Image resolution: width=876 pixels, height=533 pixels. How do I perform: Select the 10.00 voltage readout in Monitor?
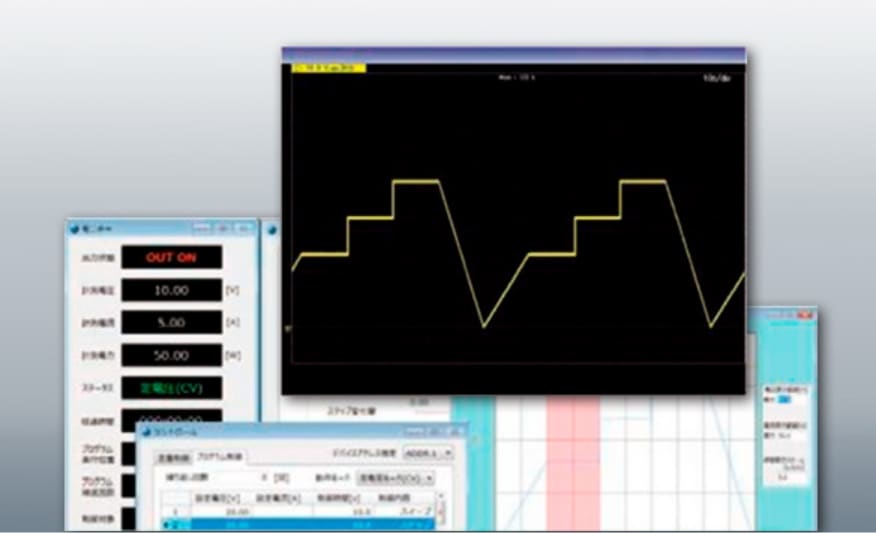(x=172, y=291)
